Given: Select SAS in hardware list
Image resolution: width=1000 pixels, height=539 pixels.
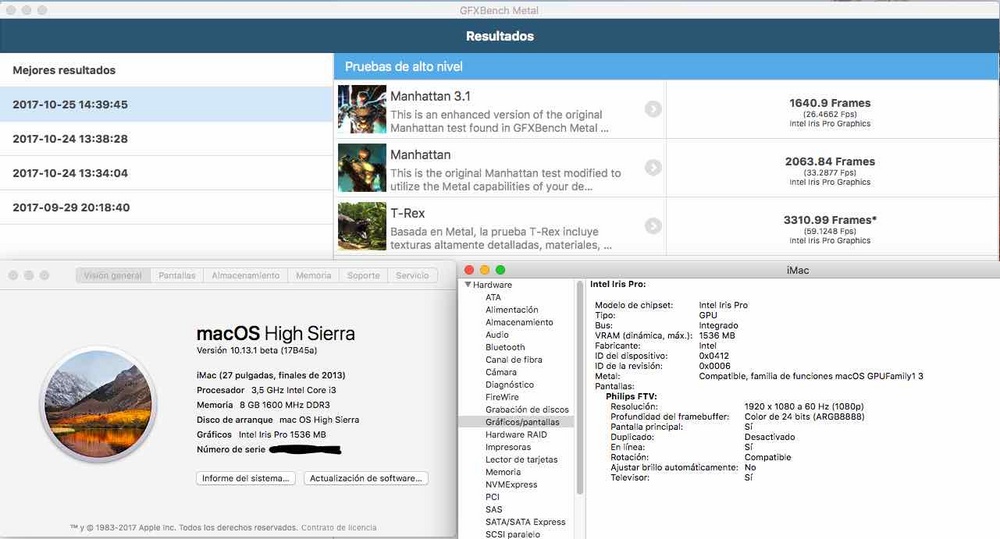Looking at the screenshot, I should coord(494,509).
